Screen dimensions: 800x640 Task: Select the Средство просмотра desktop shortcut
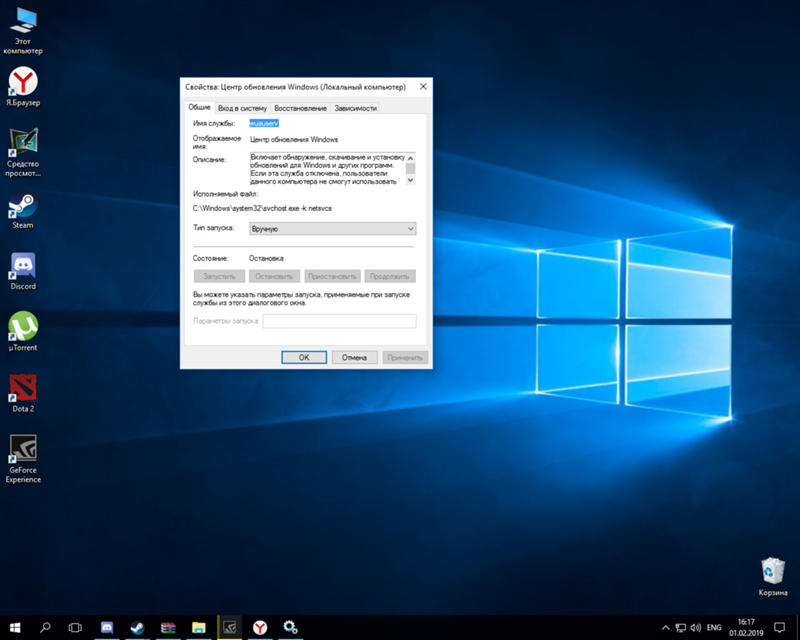pyautogui.click(x=23, y=153)
